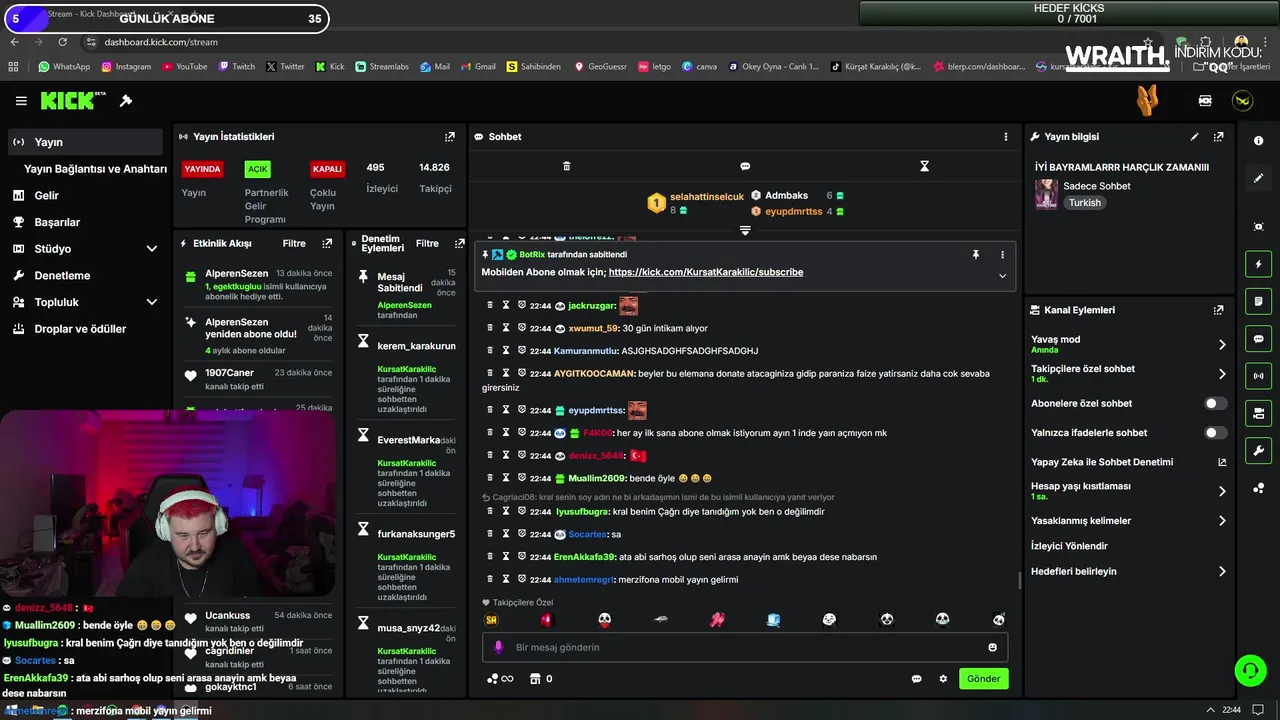Click the Sadece Sohbet category thumbnail
The height and width of the screenshot is (720, 1280).
click(x=1046, y=194)
